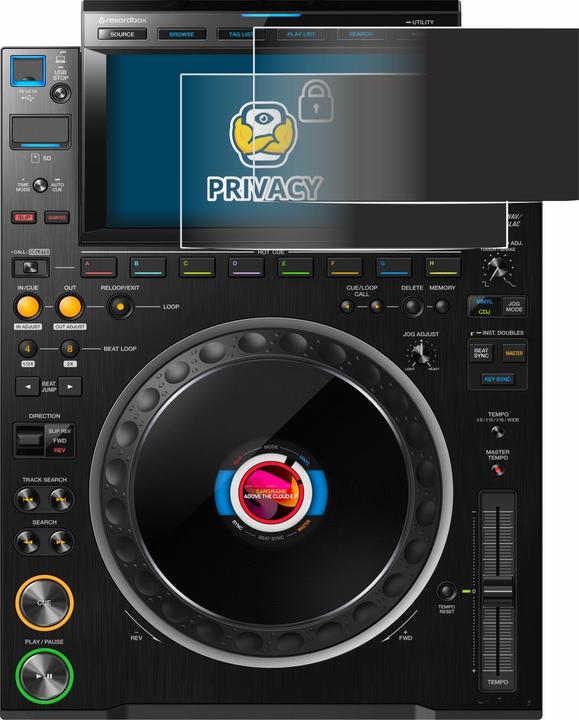Toggle the JOG MODE button
This screenshot has height=720, width=579.
513,306
